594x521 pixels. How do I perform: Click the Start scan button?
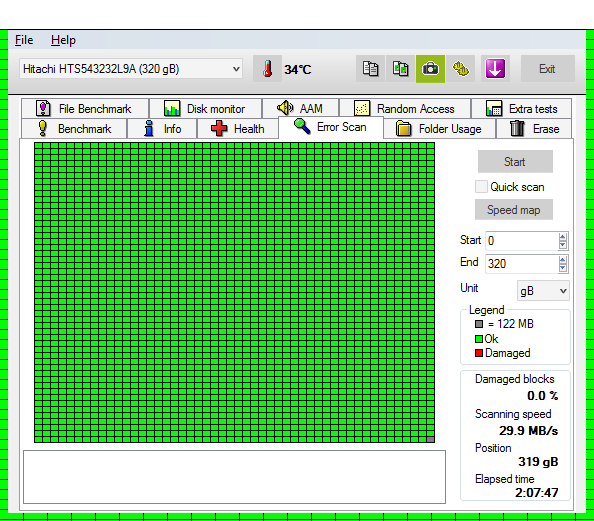[515, 162]
